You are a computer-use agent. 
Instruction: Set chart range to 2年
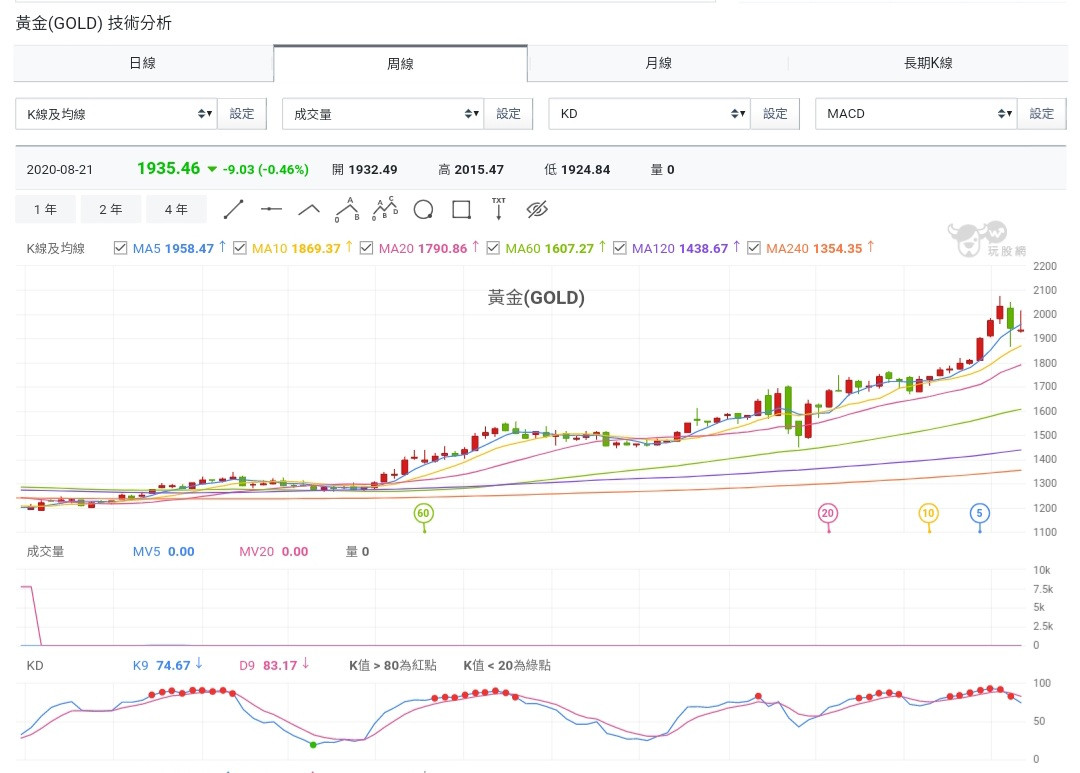click(x=111, y=209)
